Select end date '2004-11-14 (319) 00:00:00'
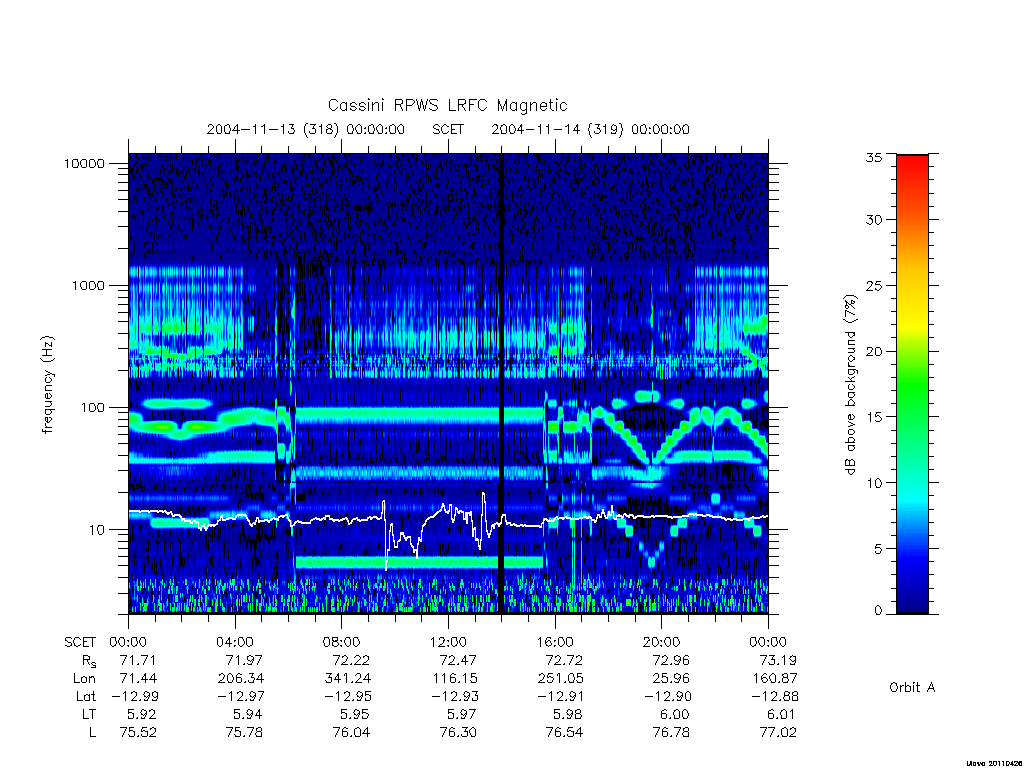The image size is (1024, 768). 590,129
